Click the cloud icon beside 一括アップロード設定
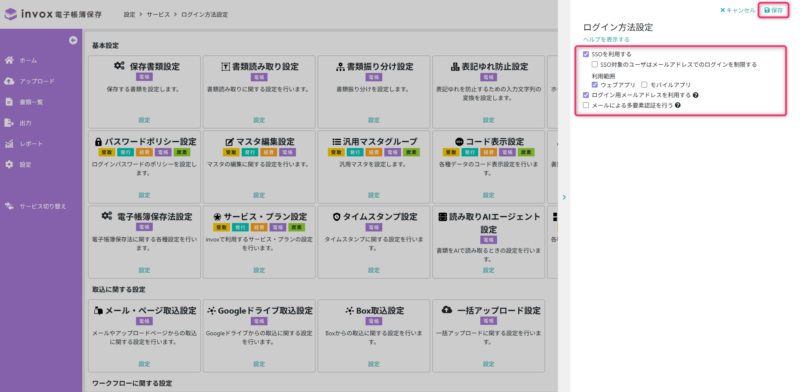The height and width of the screenshot is (392, 800). [x=447, y=310]
